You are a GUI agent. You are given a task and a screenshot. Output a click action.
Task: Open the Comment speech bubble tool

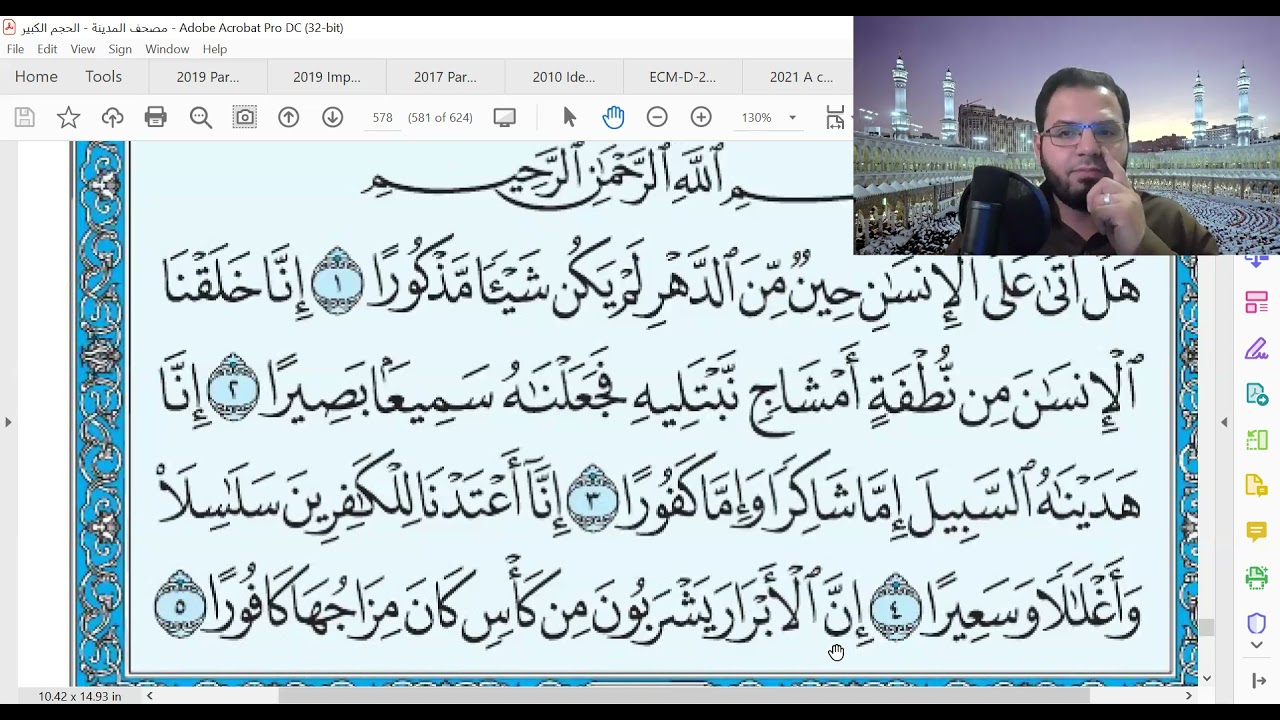tap(1257, 532)
